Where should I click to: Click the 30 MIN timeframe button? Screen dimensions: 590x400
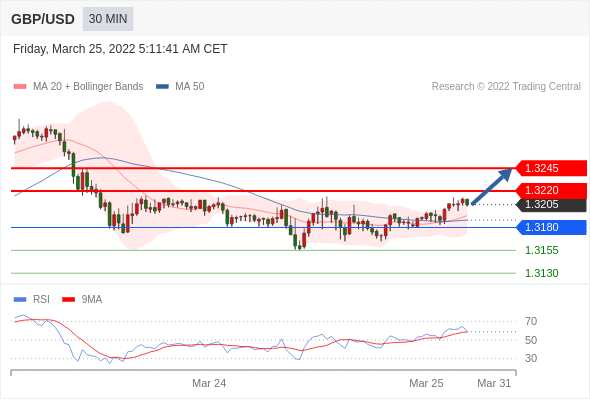[x=108, y=19]
